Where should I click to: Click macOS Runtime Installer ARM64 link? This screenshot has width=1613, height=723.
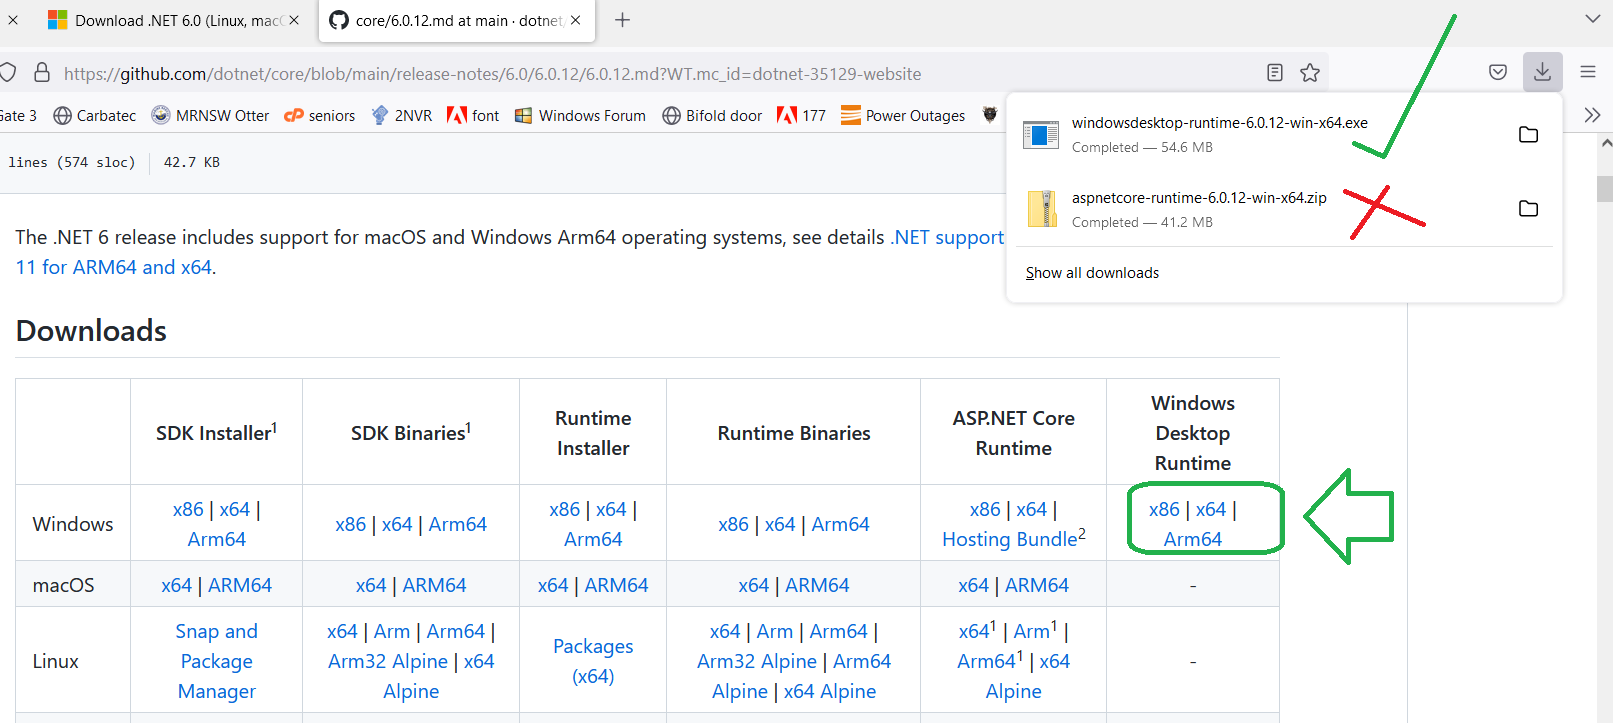616,585
